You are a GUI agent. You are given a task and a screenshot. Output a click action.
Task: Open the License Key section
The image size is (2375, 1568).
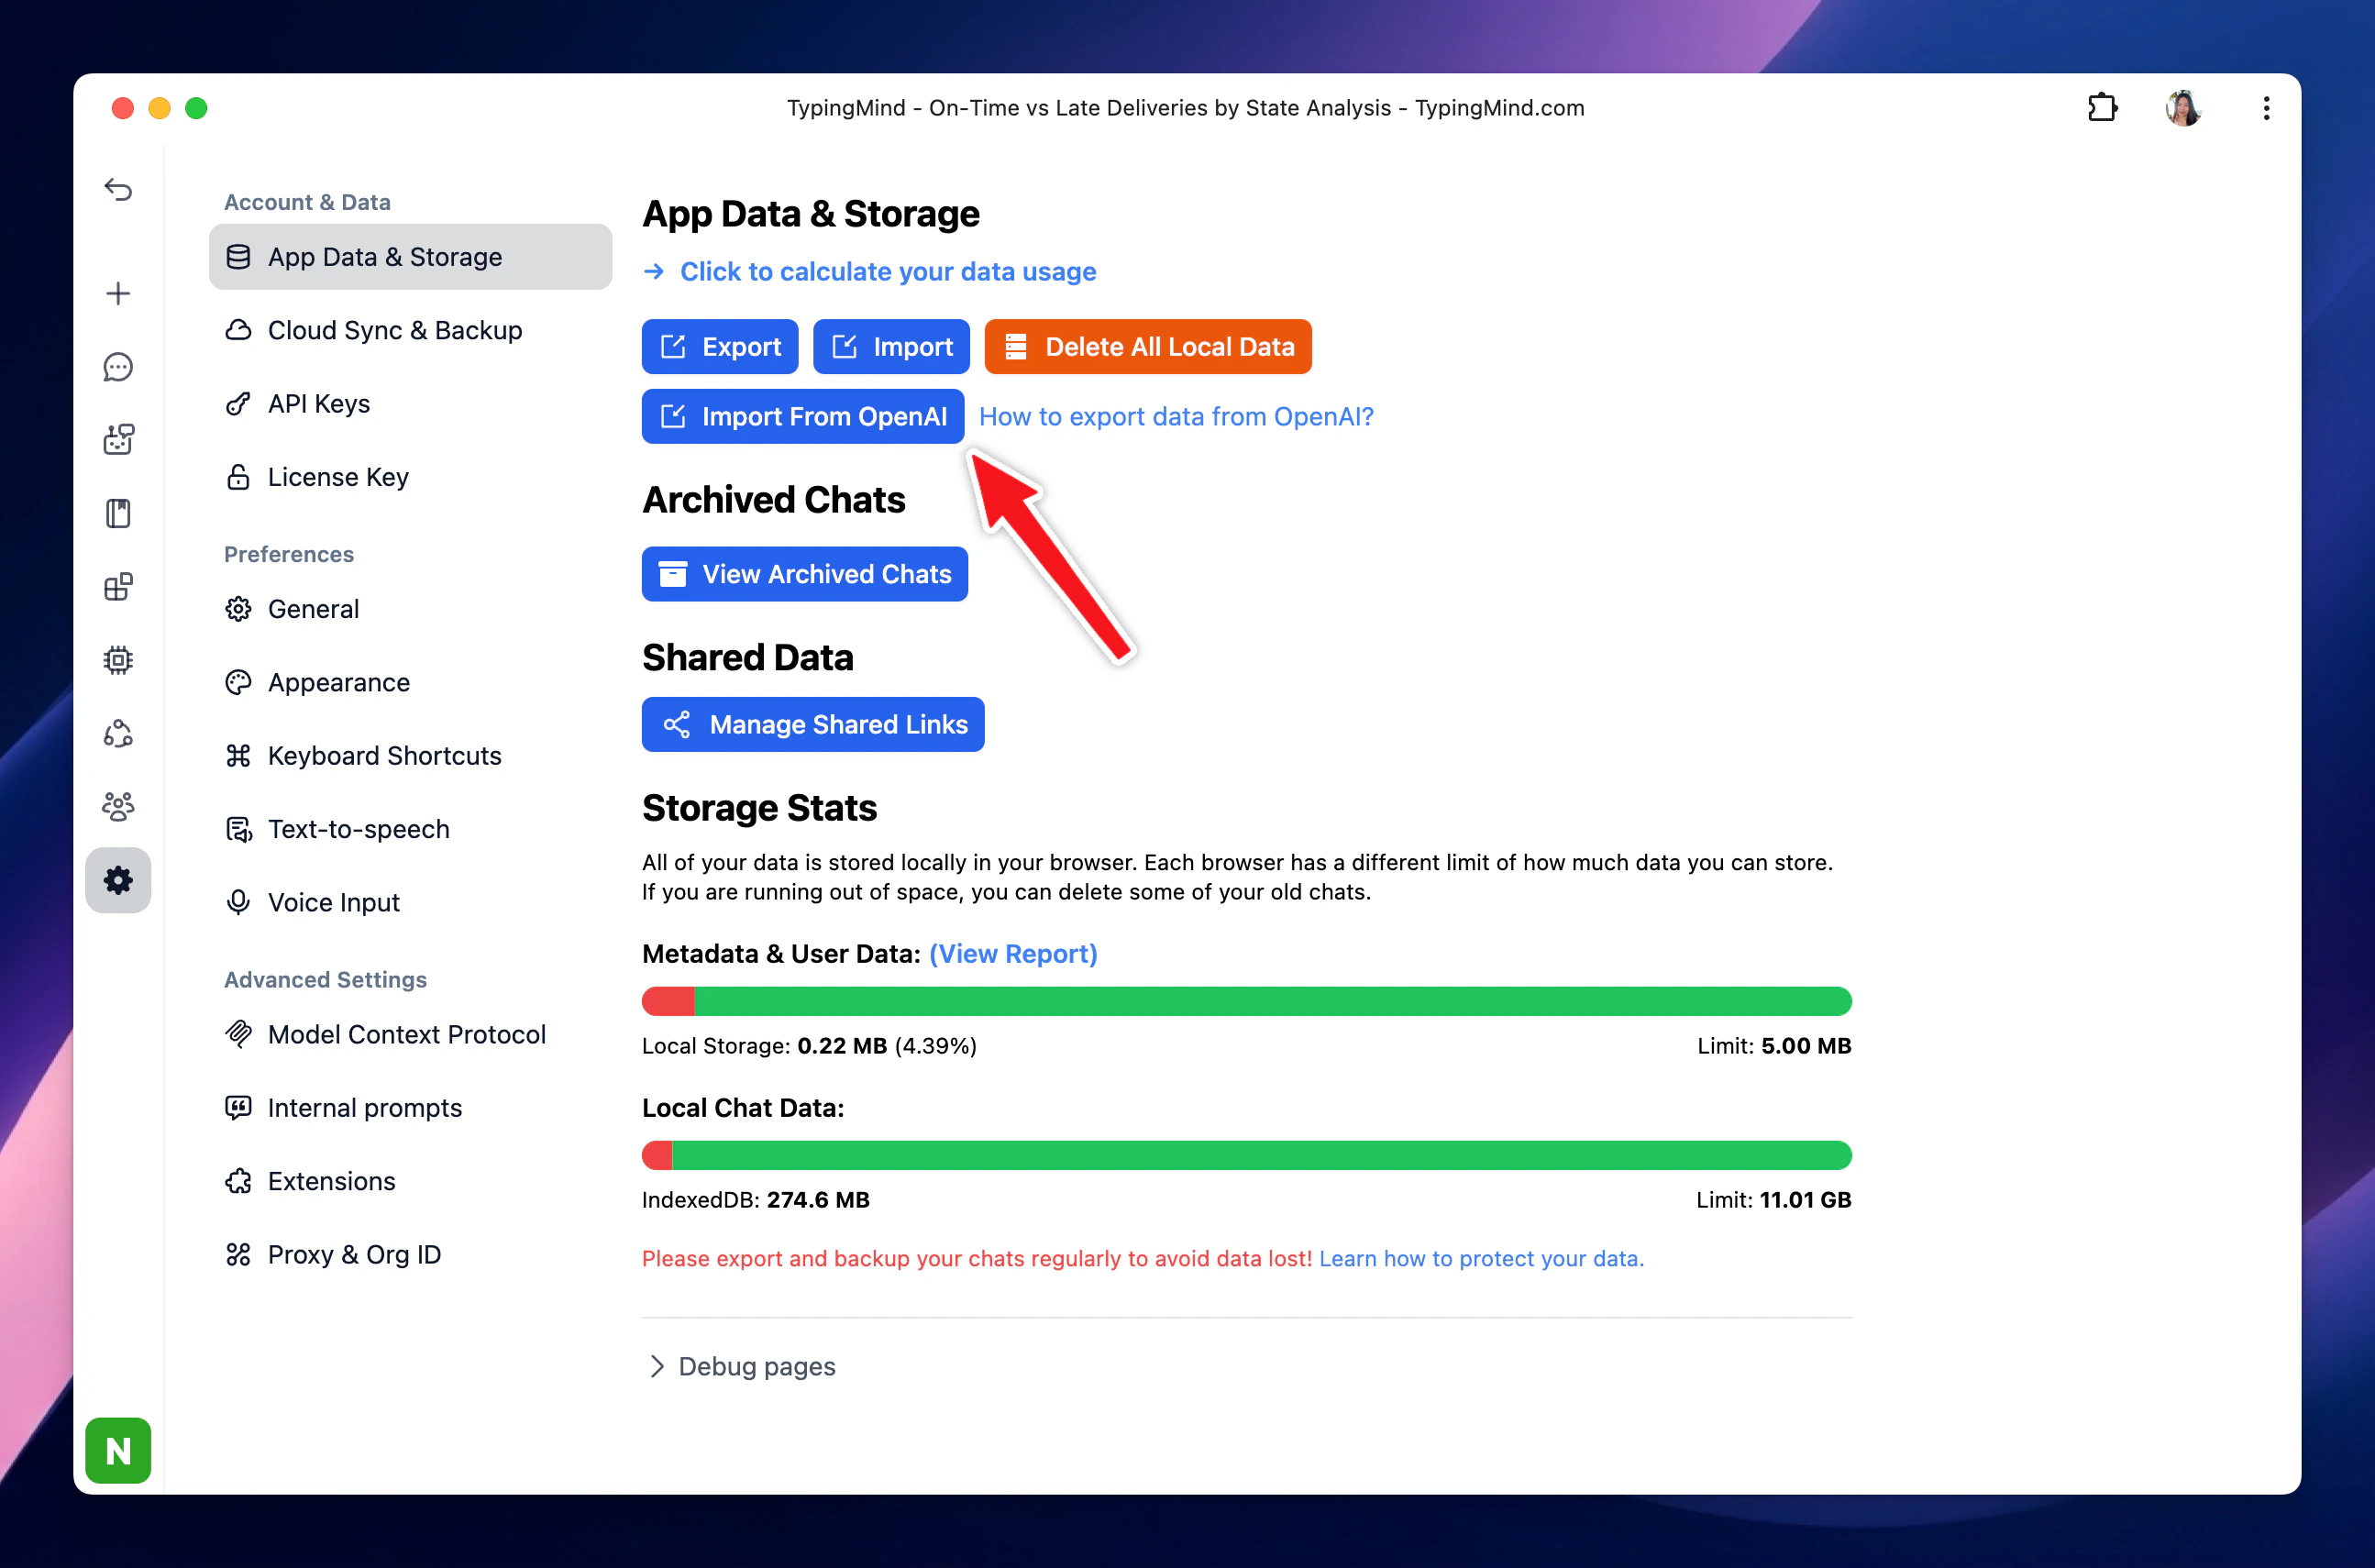(x=410, y=477)
